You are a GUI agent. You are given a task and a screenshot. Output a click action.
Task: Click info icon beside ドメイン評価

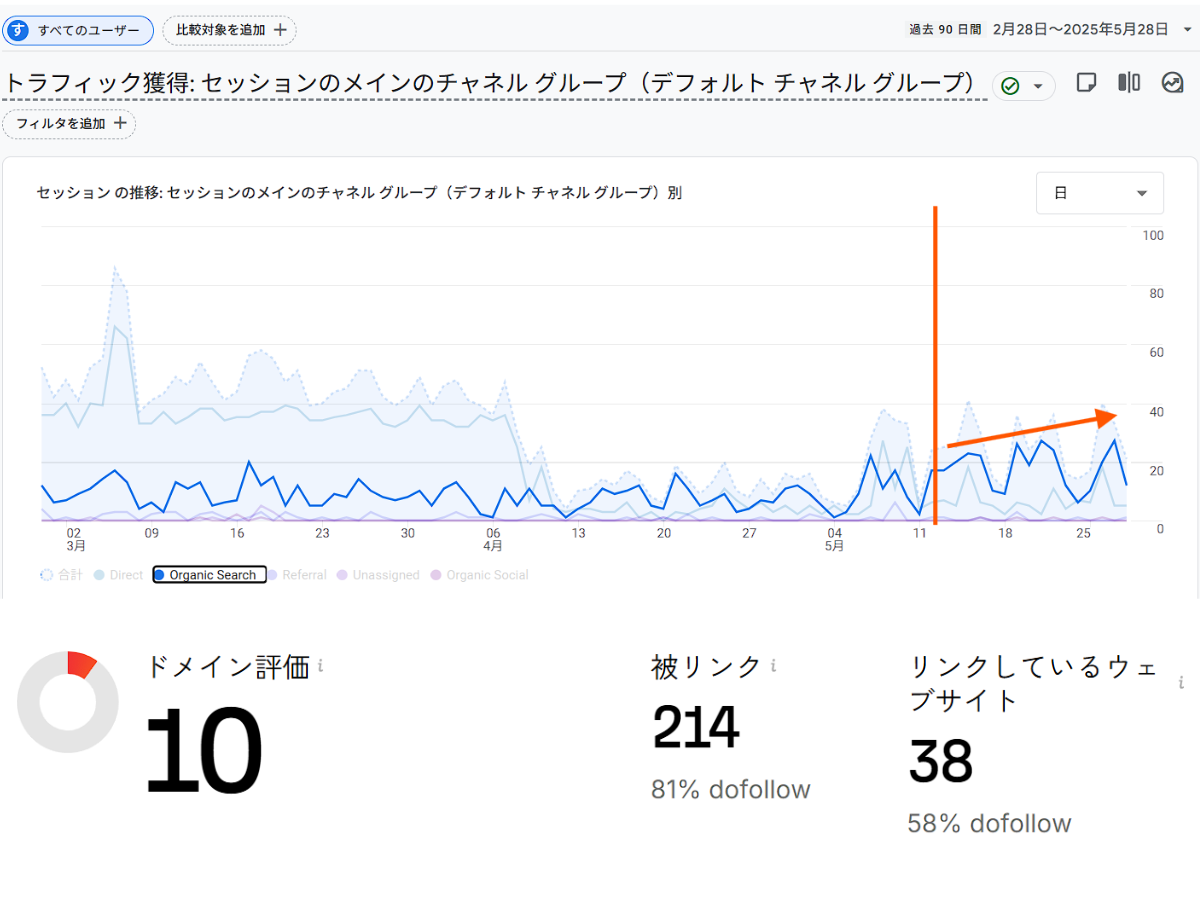320,665
